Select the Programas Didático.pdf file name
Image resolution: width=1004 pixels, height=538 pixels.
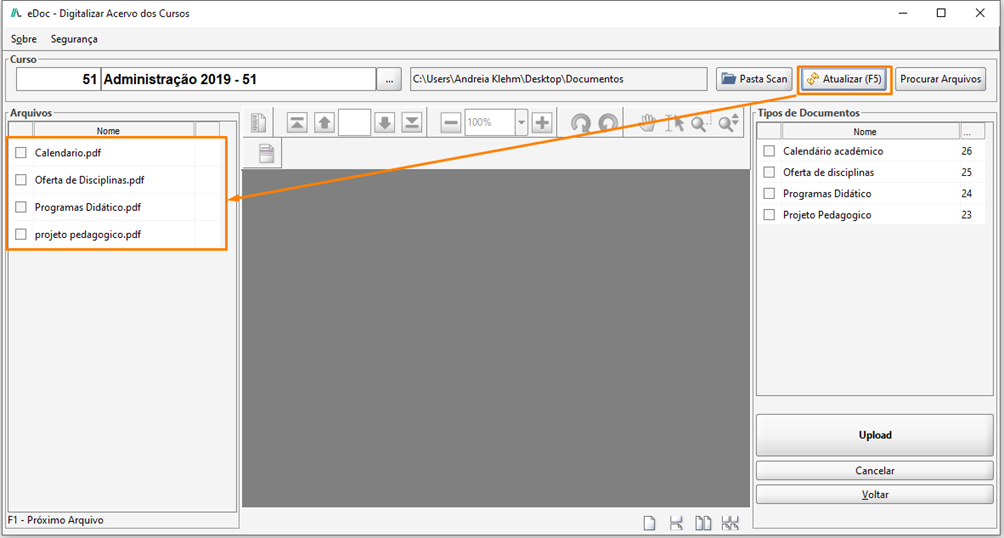pyautogui.click(x=88, y=207)
